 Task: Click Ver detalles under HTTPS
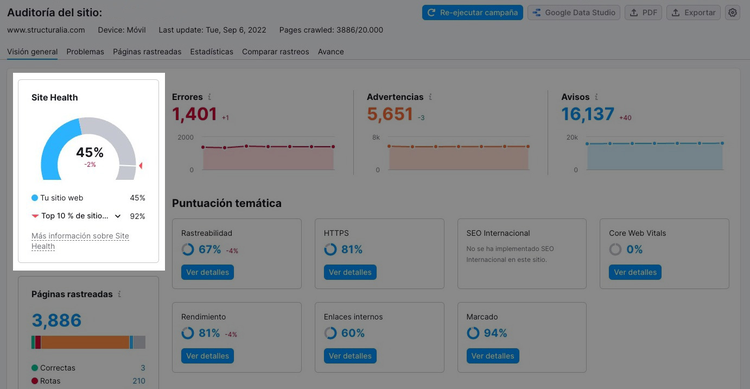coord(350,272)
